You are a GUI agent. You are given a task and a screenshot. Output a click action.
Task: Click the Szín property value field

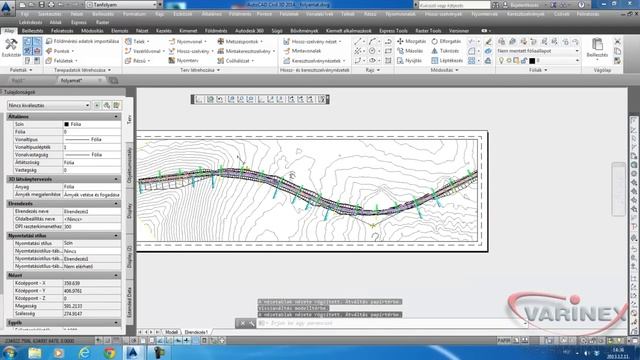[x=92, y=124]
